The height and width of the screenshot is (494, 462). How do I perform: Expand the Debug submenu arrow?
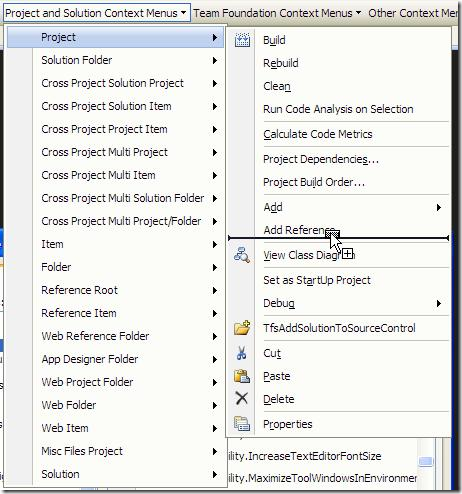[x=439, y=303]
